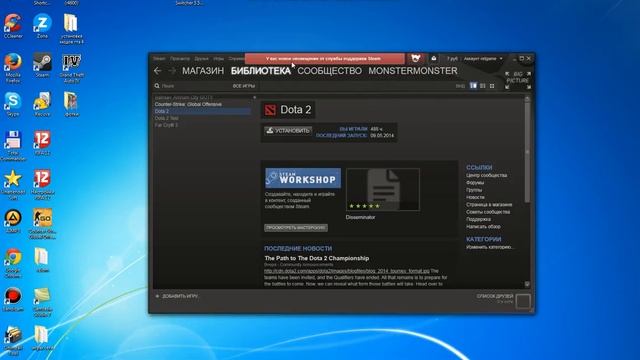The height and width of the screenshot is (360, 640).
Task: Open the Новости link
Action: 475,198
